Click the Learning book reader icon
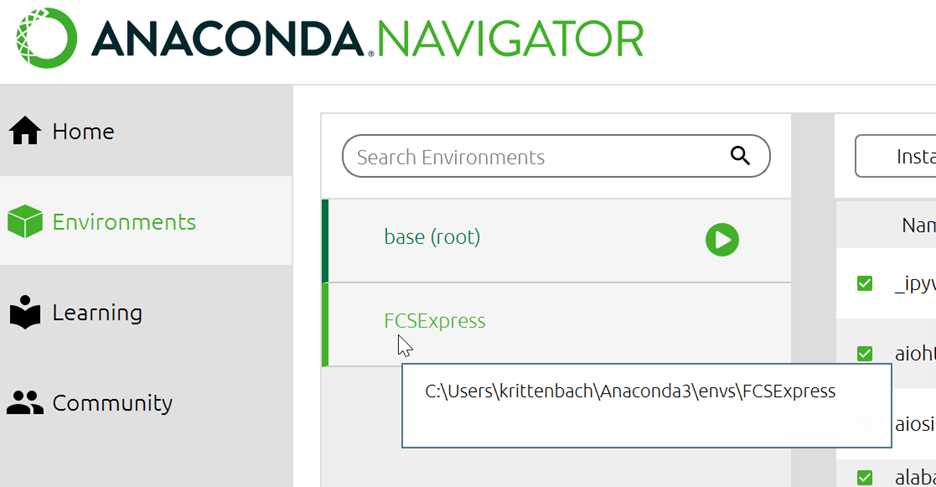This screenshot has height=487, width=936. (25, 313)
